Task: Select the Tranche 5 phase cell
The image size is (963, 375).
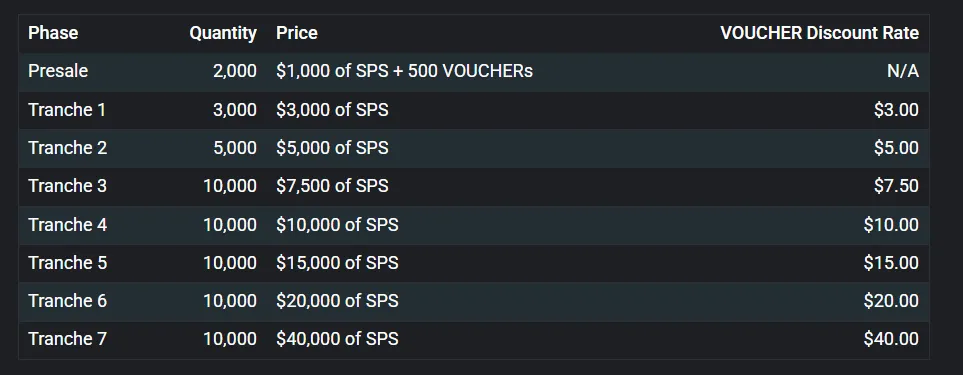Action: tap(68, 263)
